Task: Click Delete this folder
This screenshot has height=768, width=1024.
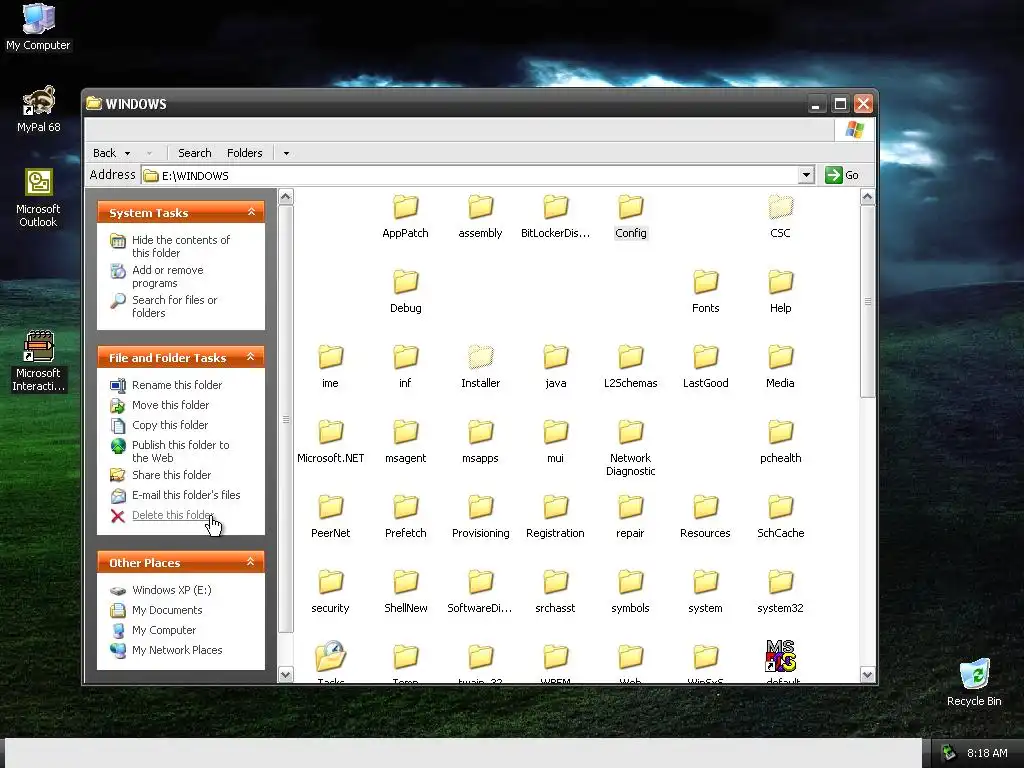Action: 173,515
